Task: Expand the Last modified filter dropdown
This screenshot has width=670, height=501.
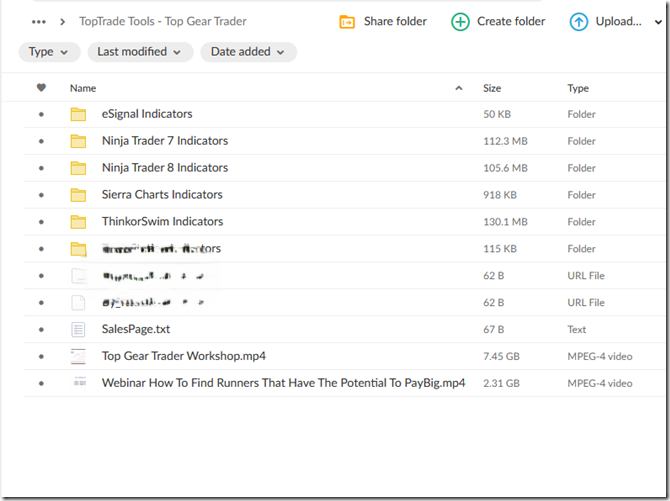Action: click(x=140, y=52)
